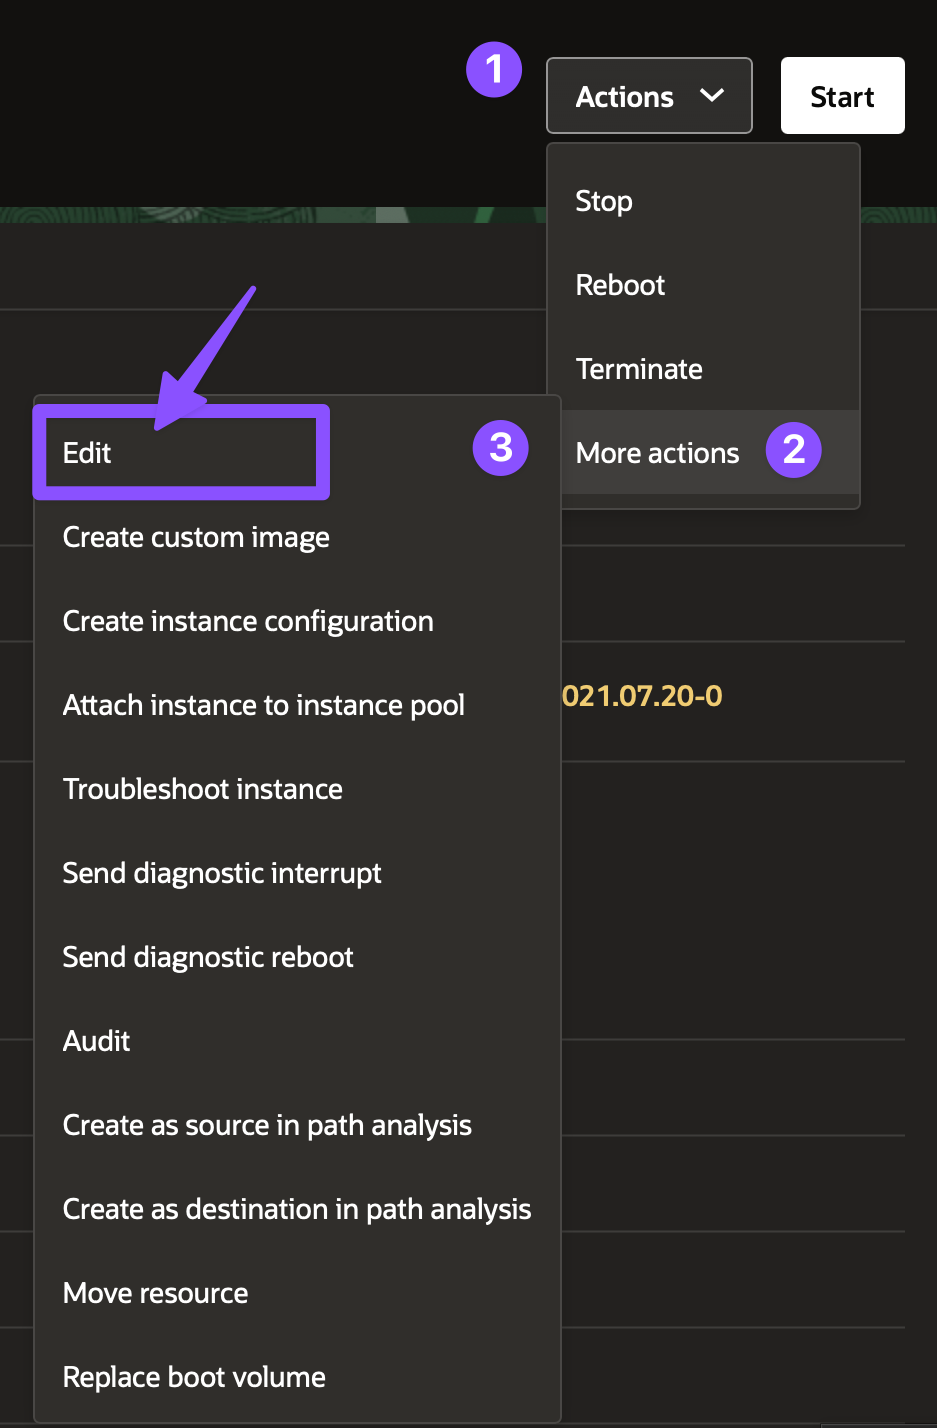Expand the More actions submenu
The width and height of the screenshot is (937, 1428).
704,453
